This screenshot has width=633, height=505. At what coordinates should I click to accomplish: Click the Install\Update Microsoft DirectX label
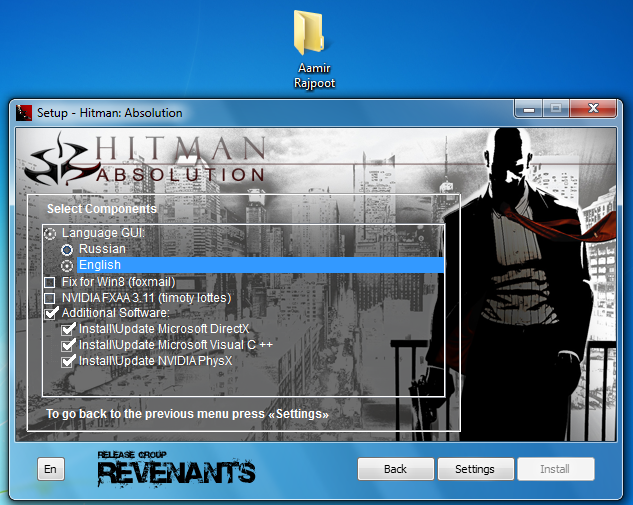click(164, 329)
